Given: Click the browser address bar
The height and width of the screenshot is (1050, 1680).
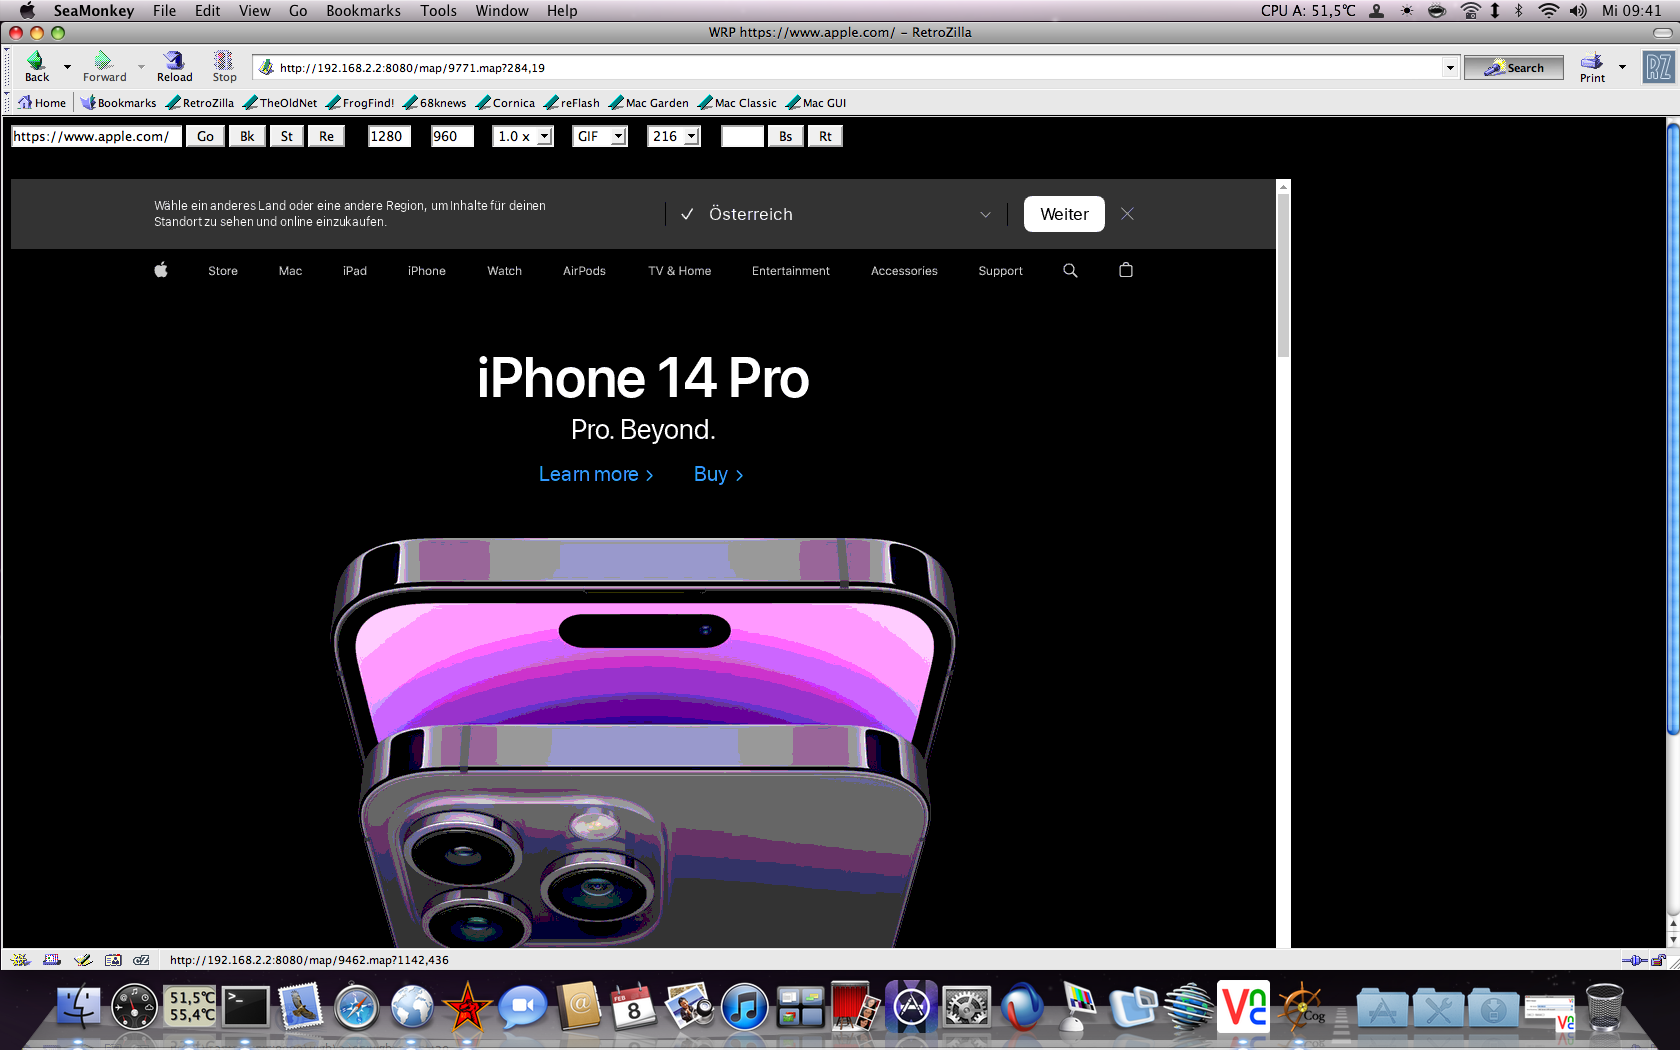Looking at the screenshot, I should coord(848,68).
